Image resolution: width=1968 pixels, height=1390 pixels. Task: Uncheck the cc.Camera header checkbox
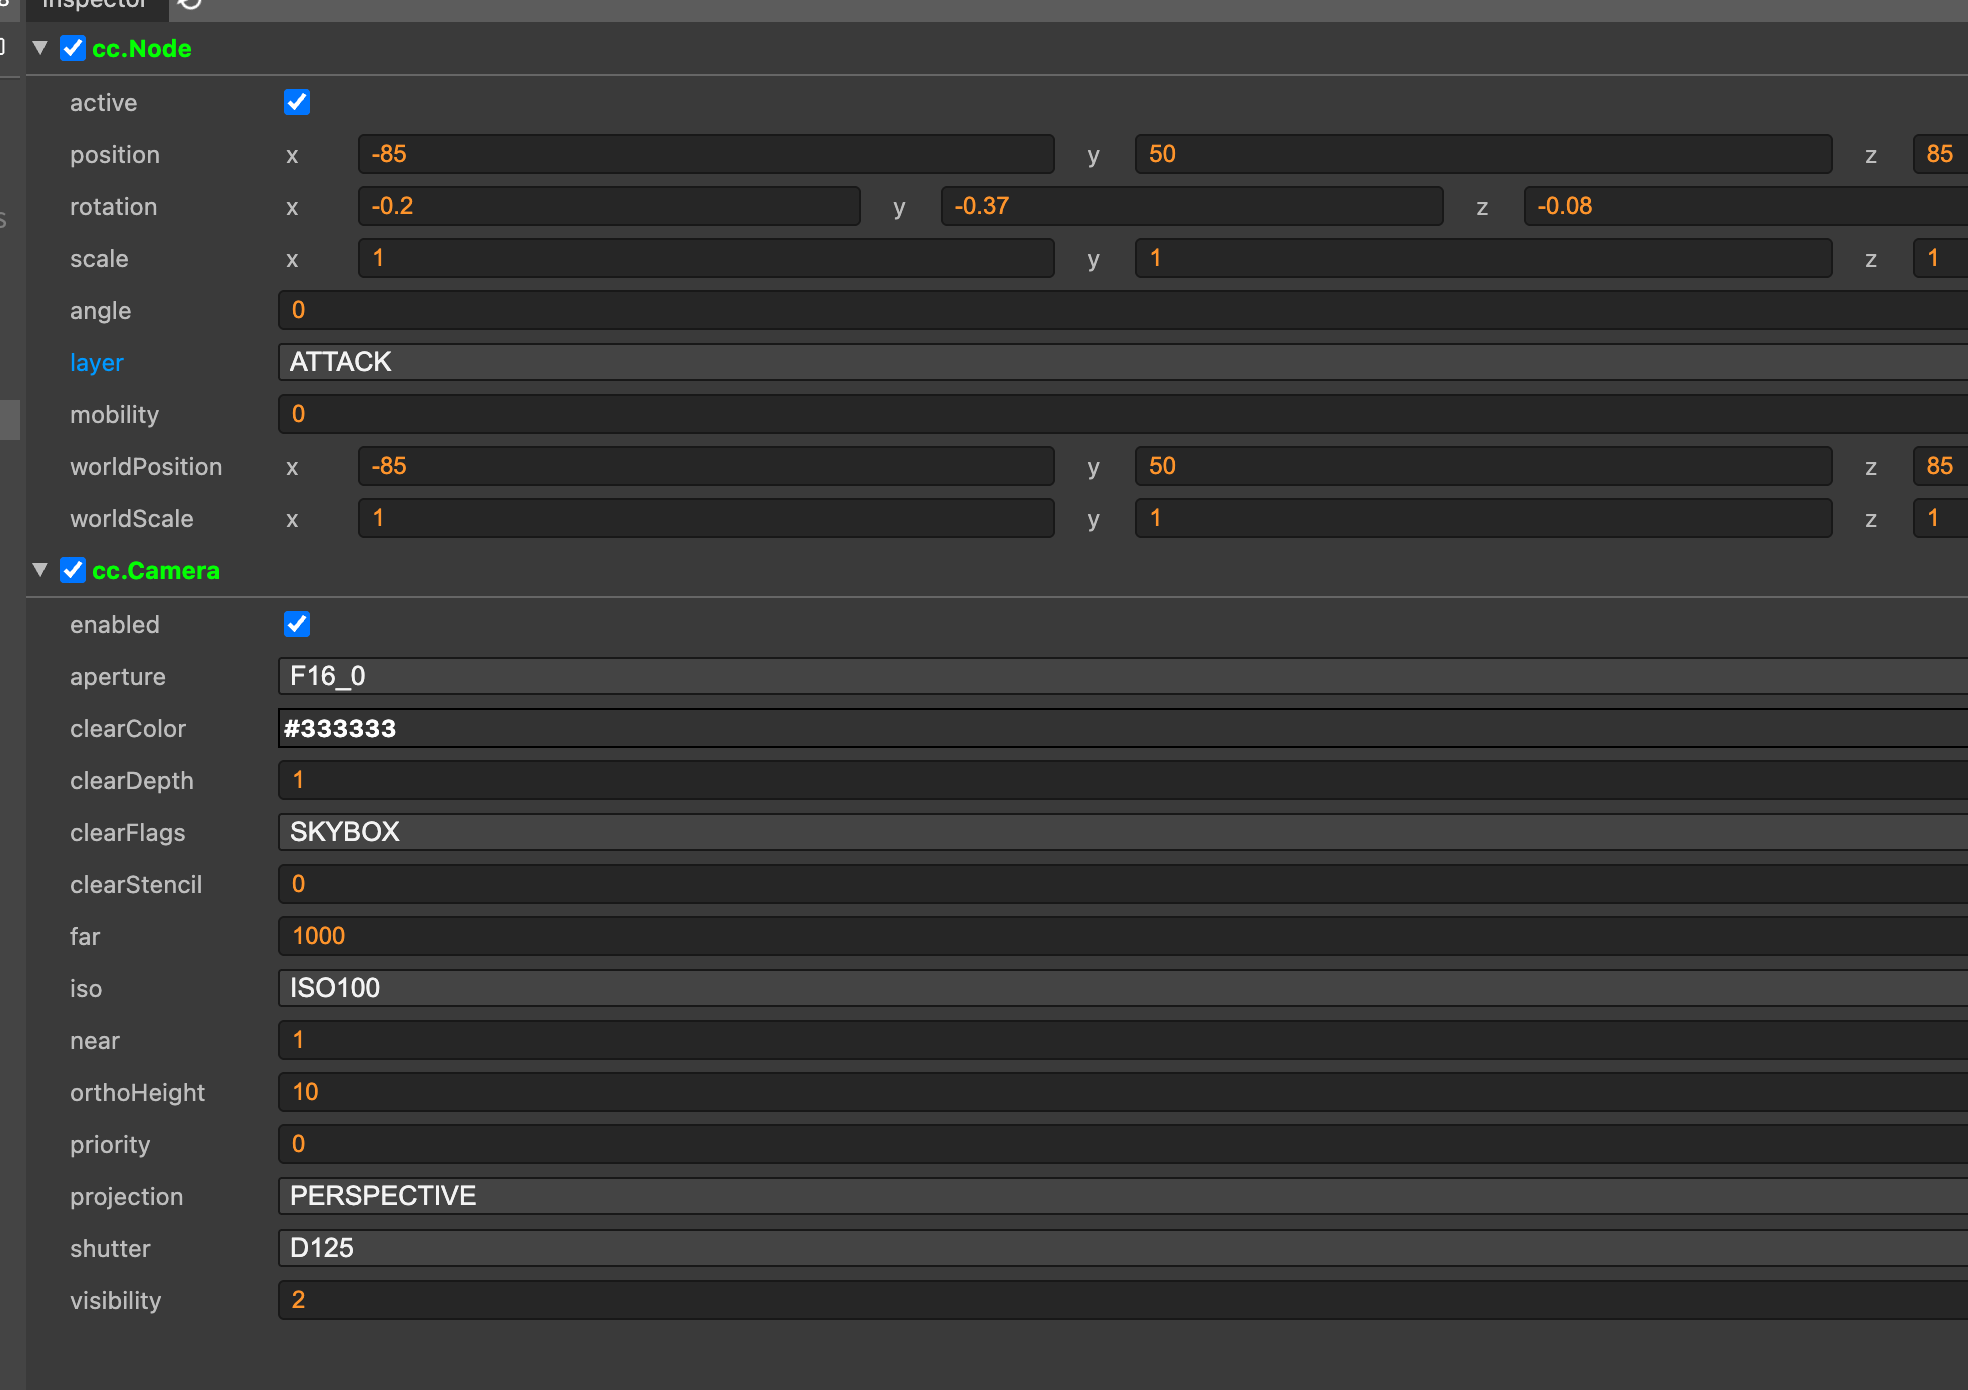click(73, 570)
